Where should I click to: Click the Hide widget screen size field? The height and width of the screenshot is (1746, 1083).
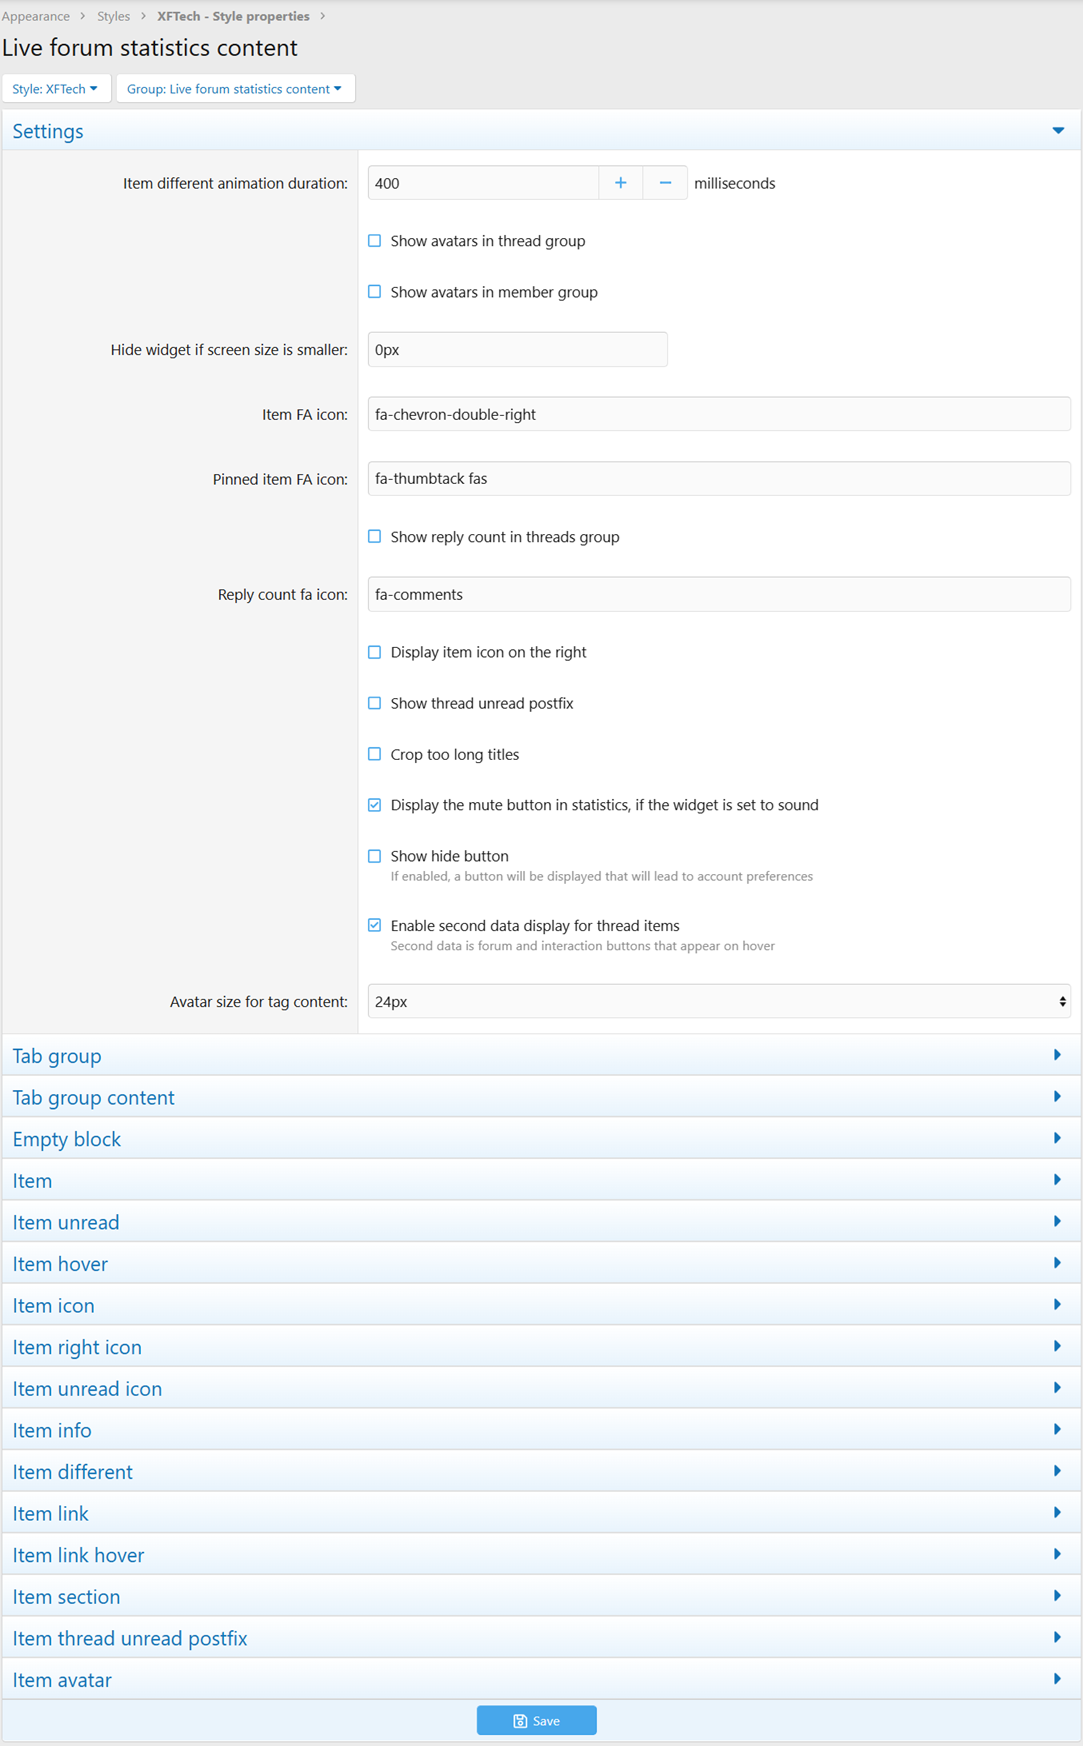[x=517, y=350]
